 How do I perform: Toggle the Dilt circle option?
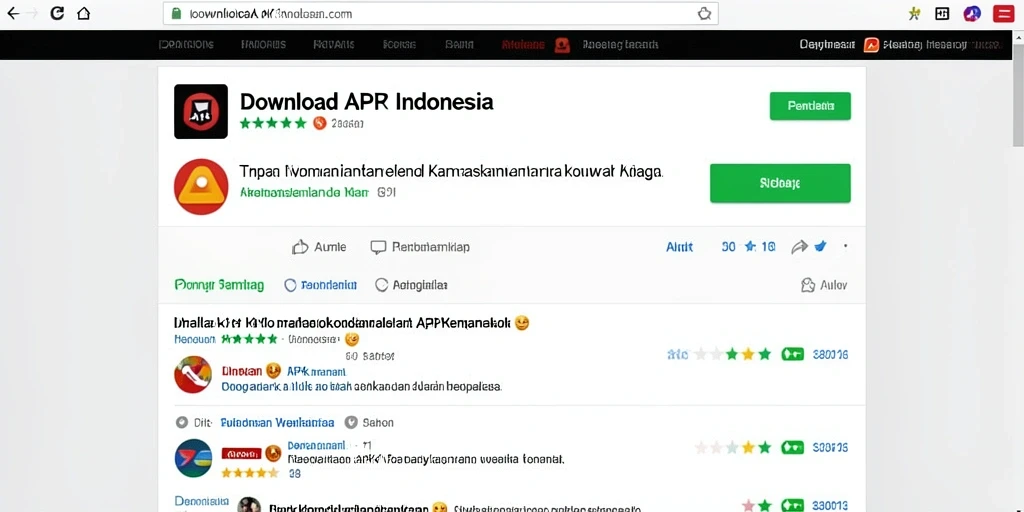(x=182, y=423)
